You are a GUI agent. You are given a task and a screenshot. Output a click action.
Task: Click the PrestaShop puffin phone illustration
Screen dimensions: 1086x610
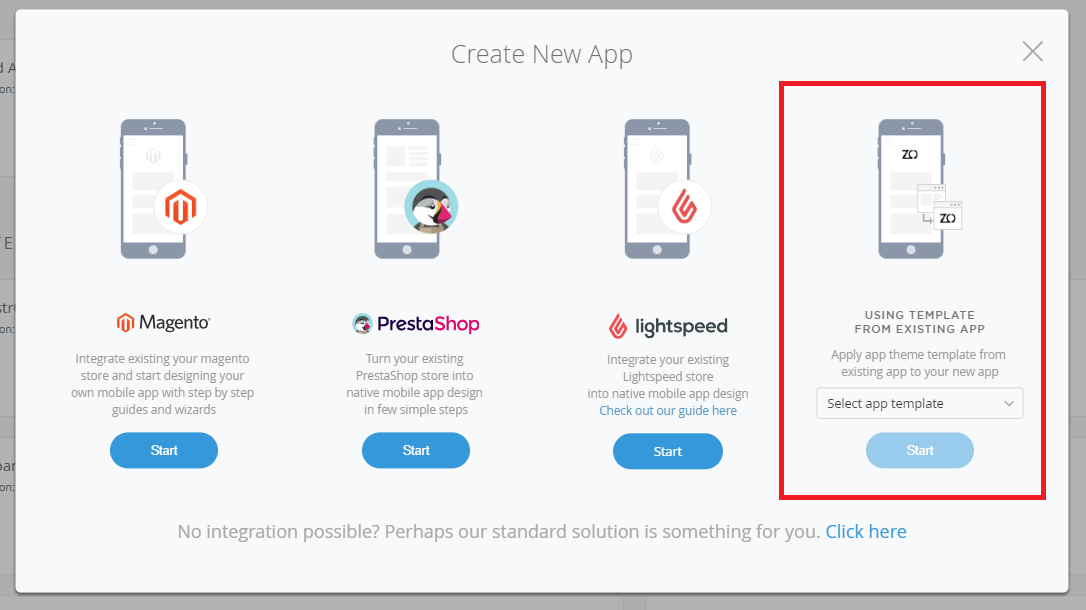416,189
